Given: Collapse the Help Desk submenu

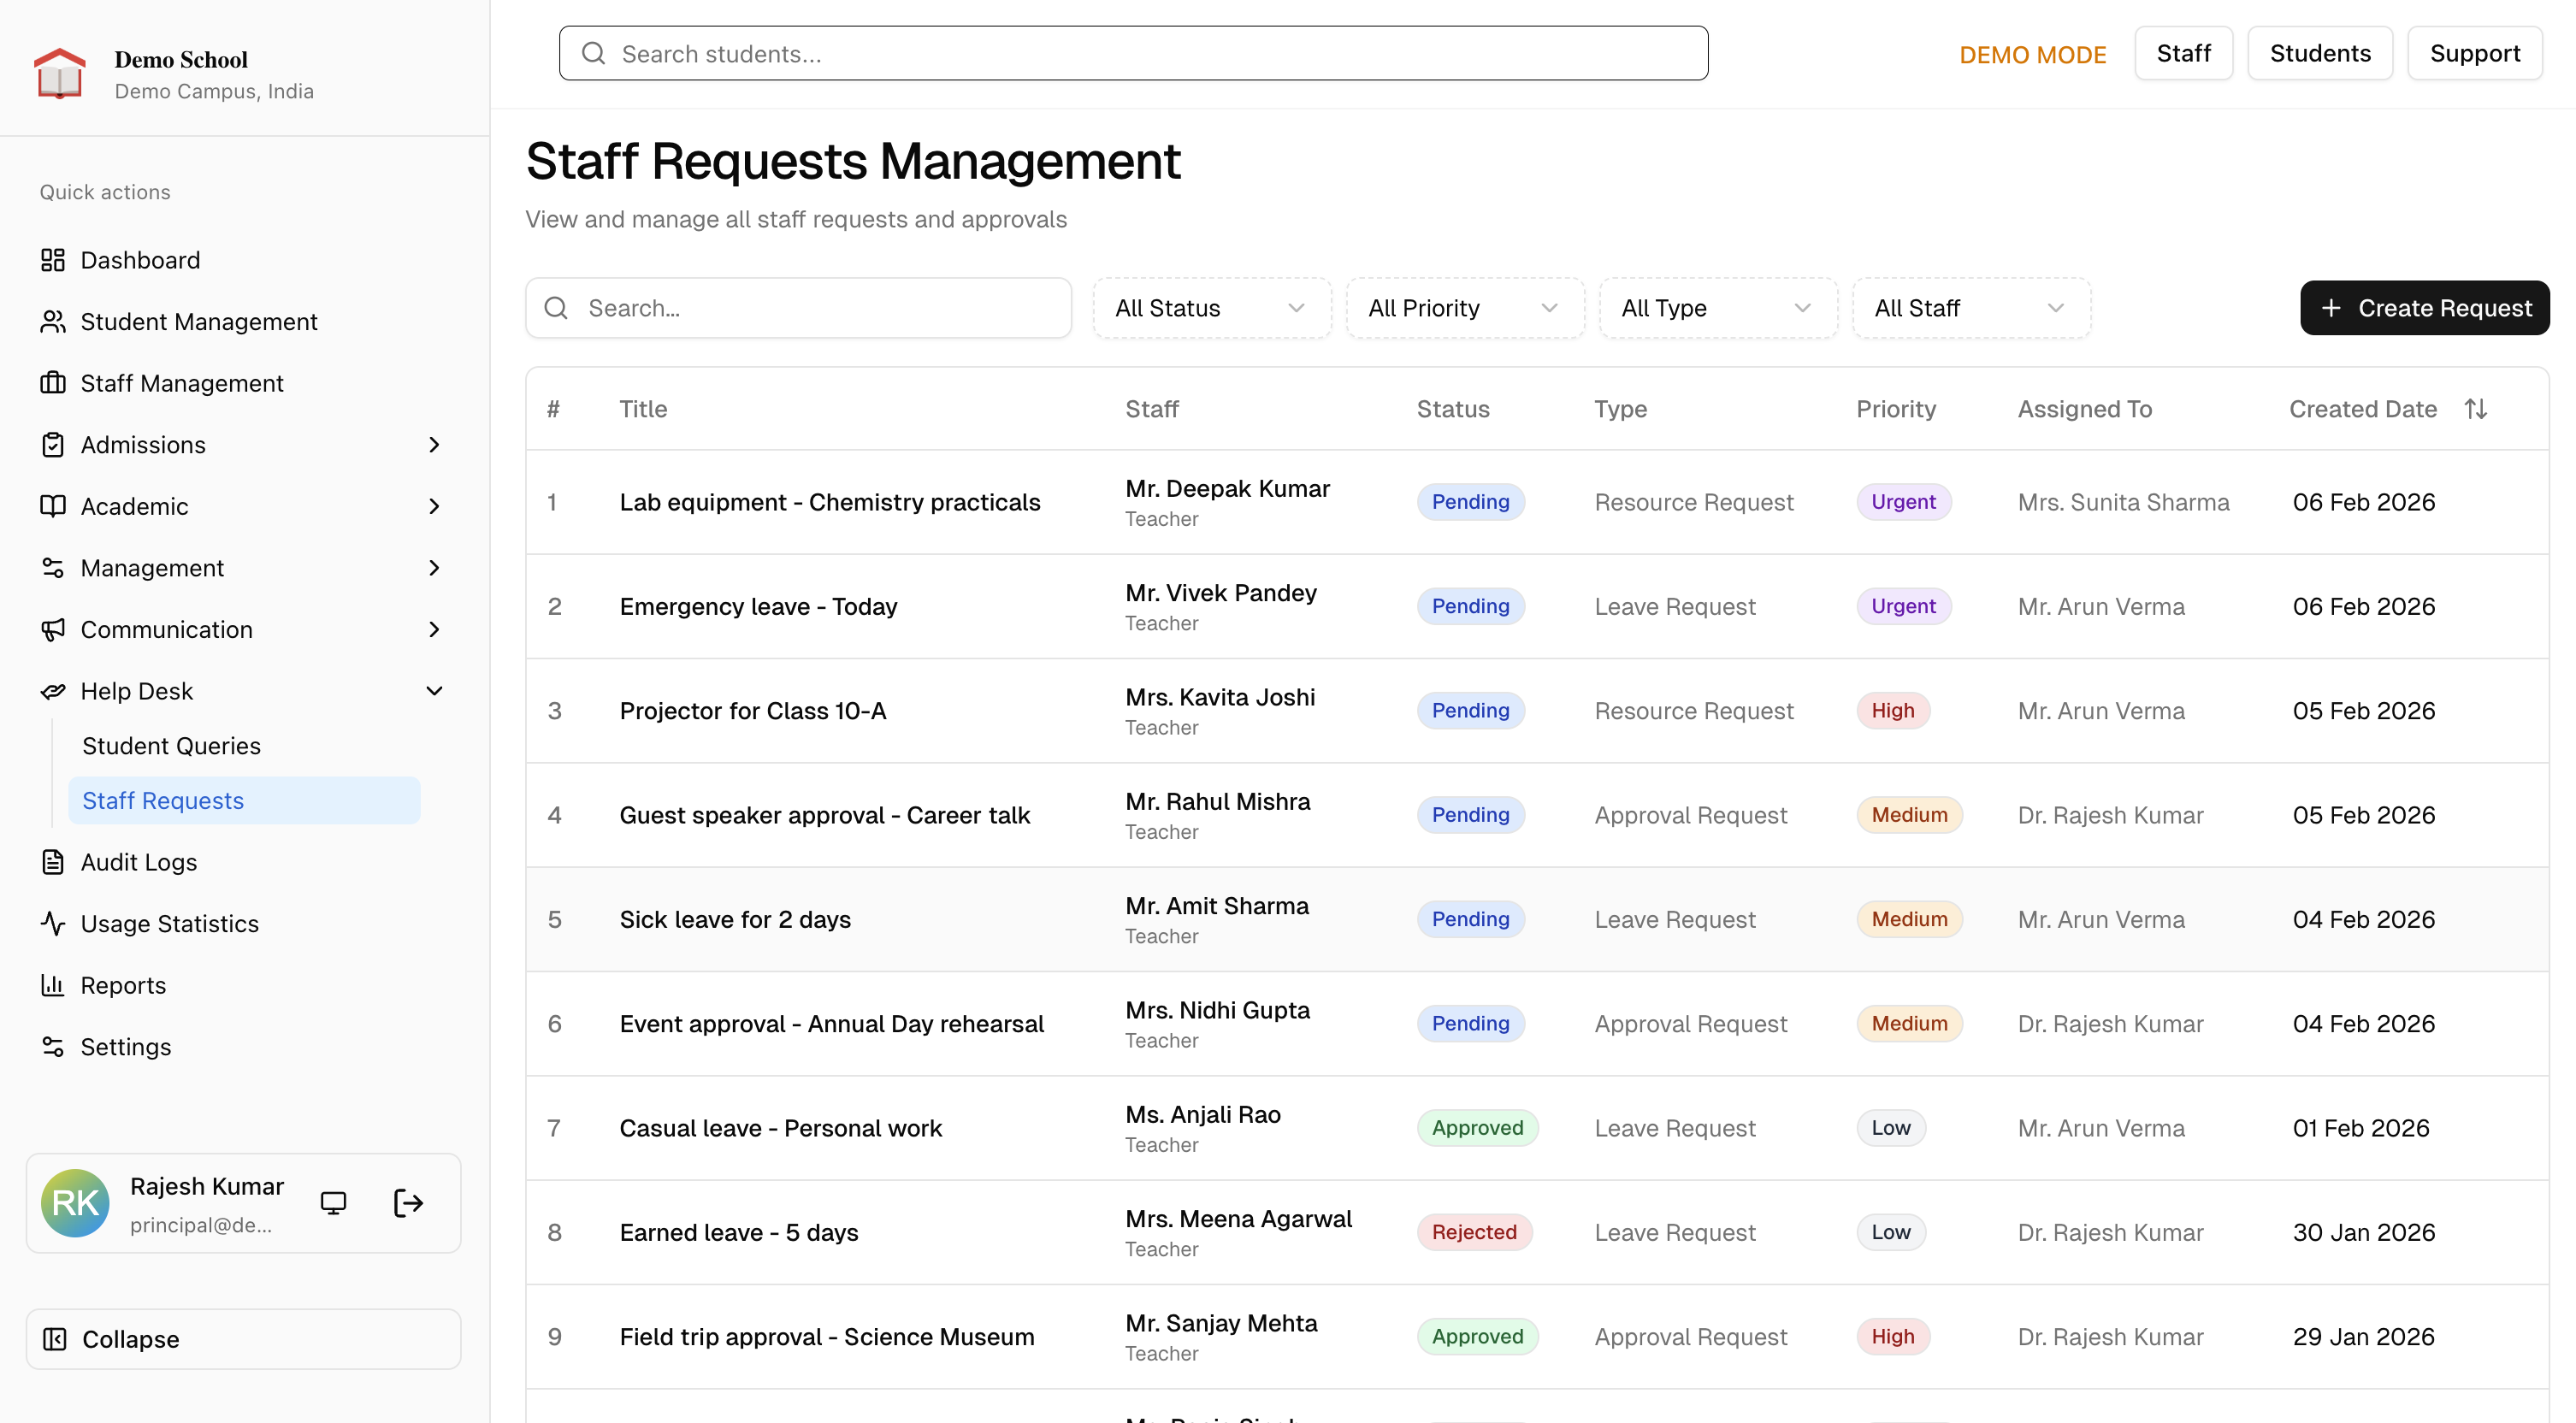Looking at the screenshot, I should [433, 691].
